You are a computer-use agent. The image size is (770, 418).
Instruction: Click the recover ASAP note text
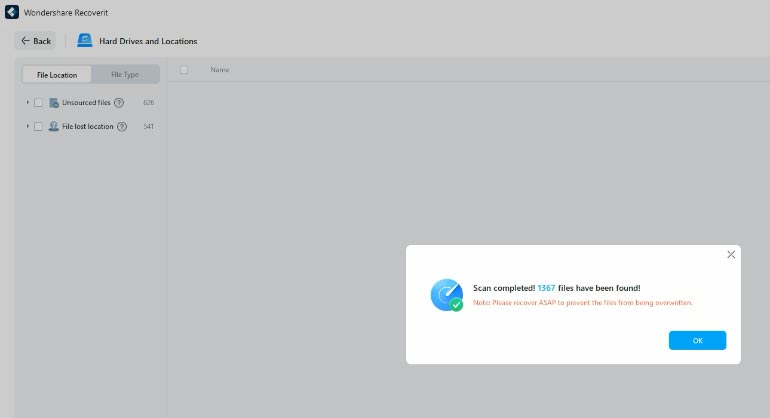(583, 303)
